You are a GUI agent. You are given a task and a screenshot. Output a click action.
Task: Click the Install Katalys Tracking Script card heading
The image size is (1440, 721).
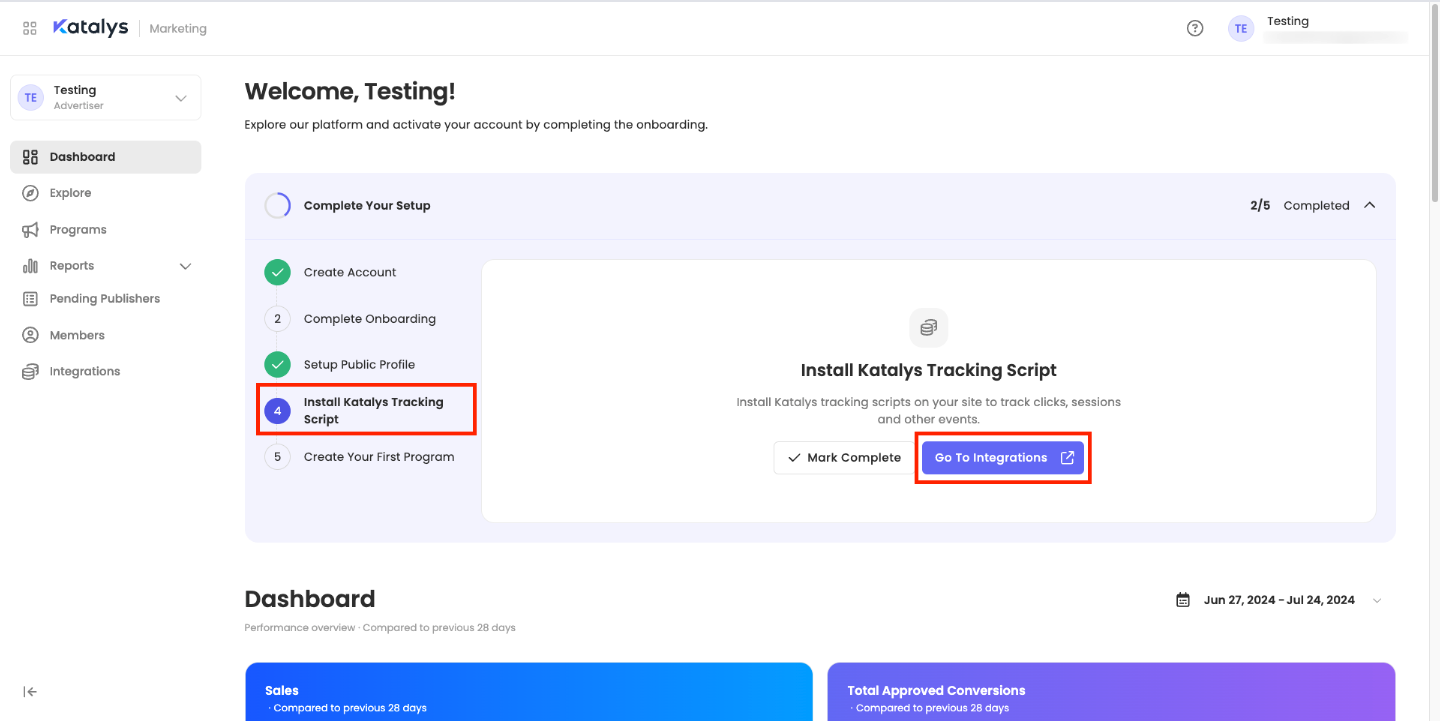click(x=929, y=370)
